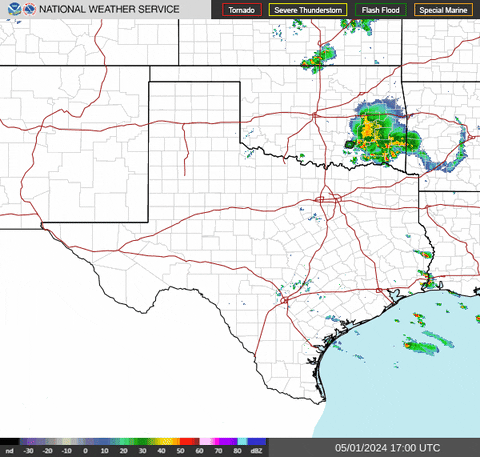The width and height of the screenshot is (480, 457).
Task: Click the '30' scale label
Action: pos(142,451)
